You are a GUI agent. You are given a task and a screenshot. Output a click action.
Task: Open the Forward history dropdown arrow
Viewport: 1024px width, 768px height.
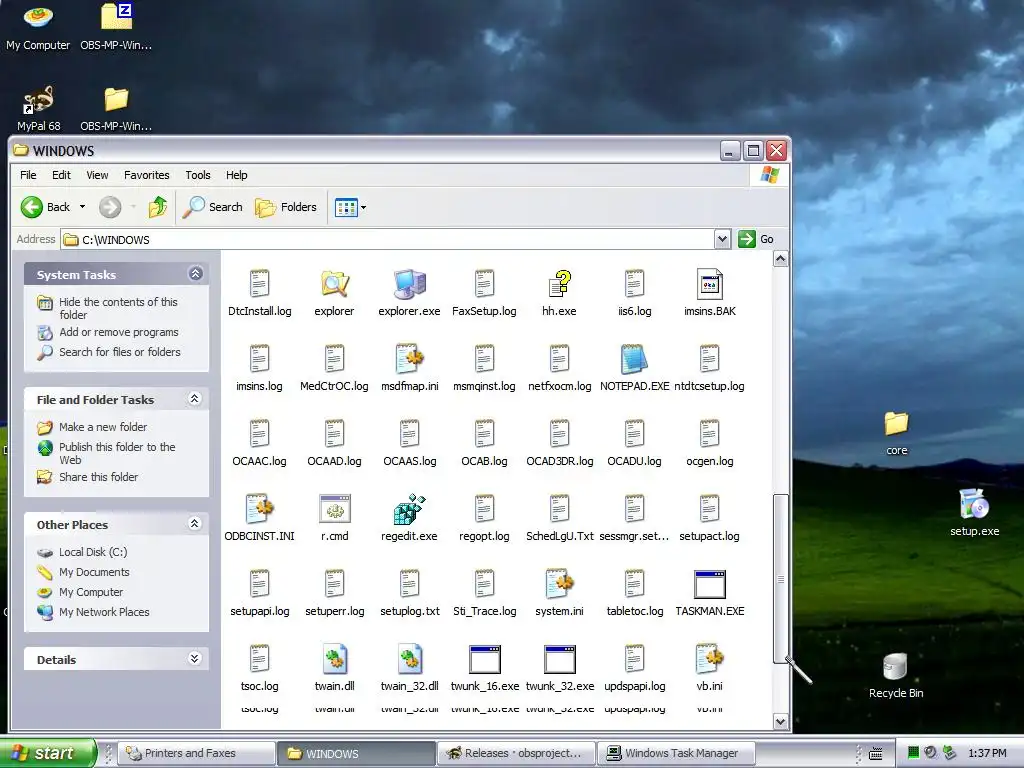133,207
